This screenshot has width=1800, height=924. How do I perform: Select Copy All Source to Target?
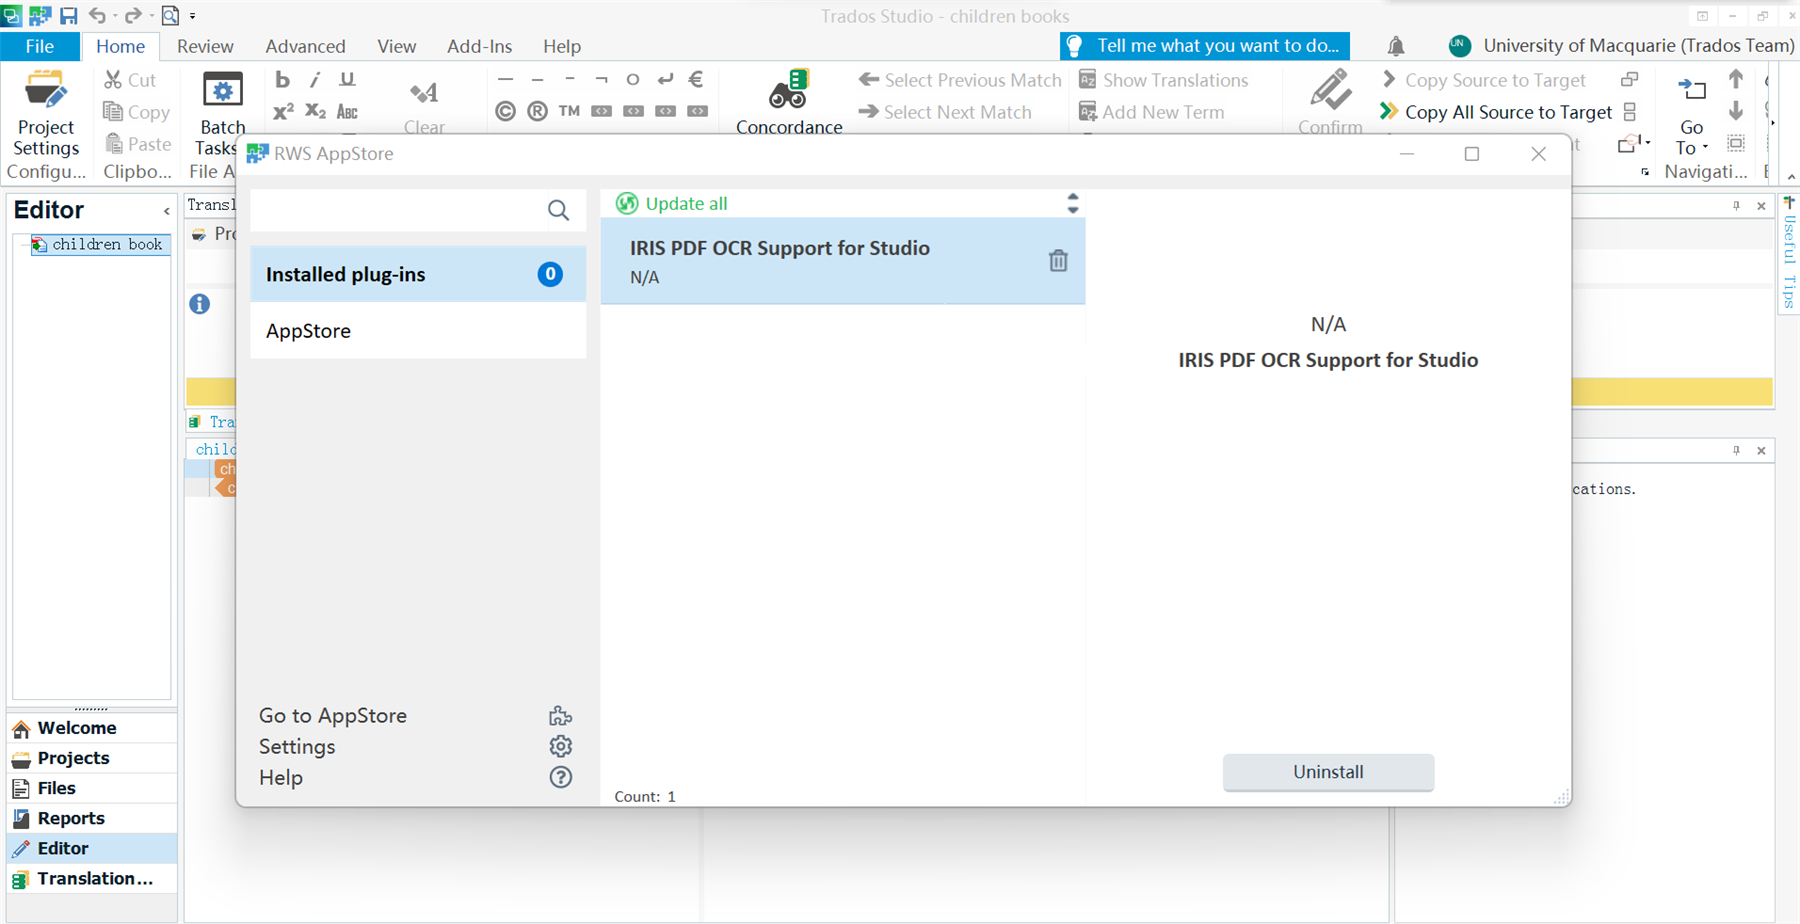pyautogui.click(x=1496, y=112)
